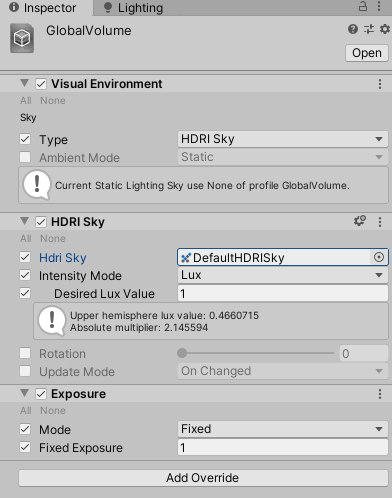The image size is (392, 498).
Task: Open Visual Environment three-dot menu
Action: coord(380,84)
